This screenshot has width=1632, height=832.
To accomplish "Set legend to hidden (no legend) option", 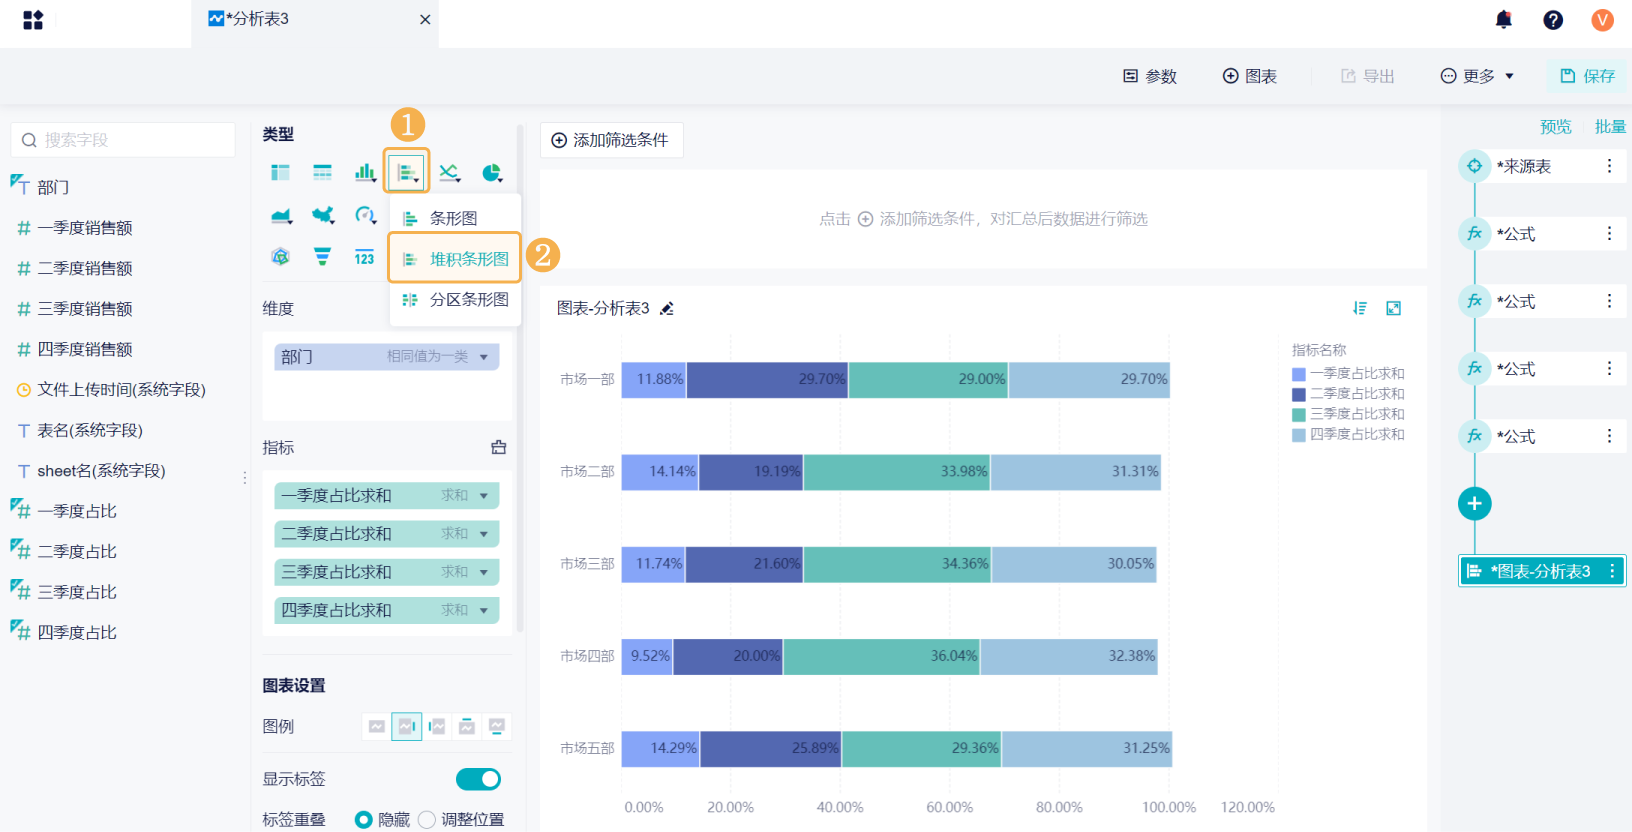I will tap(376, 726).
